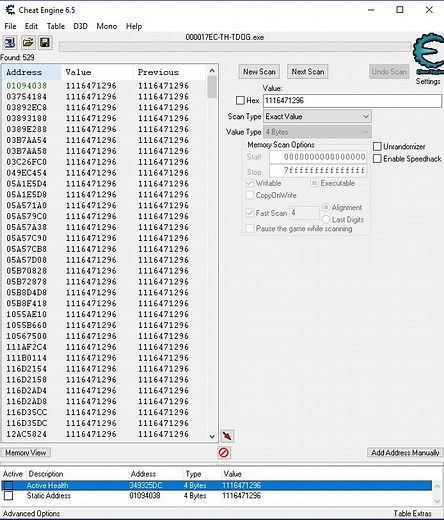Open the Mono menu
The height and width of the screenshot is (520, 444).
pos(107,26)
